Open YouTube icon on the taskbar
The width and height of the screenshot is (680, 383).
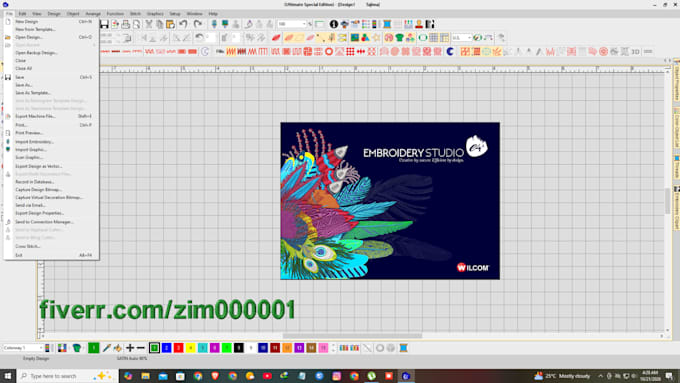coord(267,376)
